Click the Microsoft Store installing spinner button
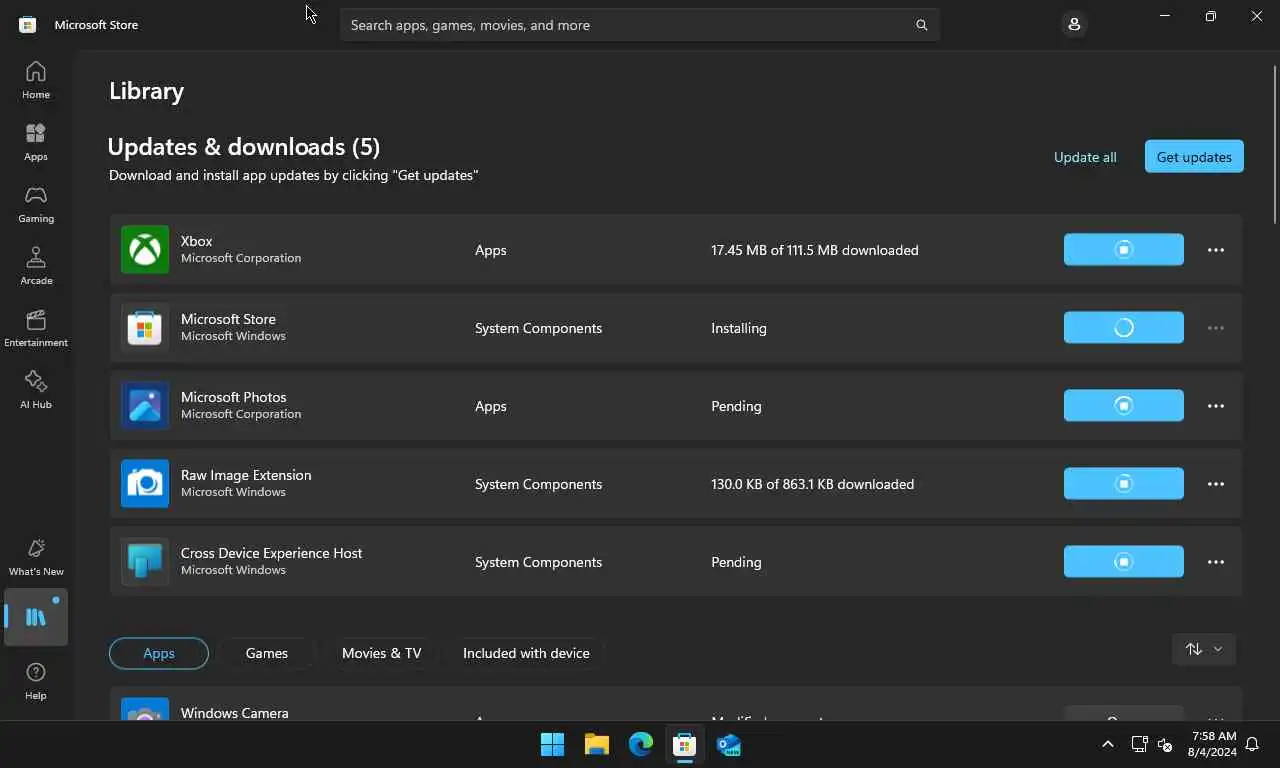This screenshot has width=1280, height=768. pos(1123,328)
